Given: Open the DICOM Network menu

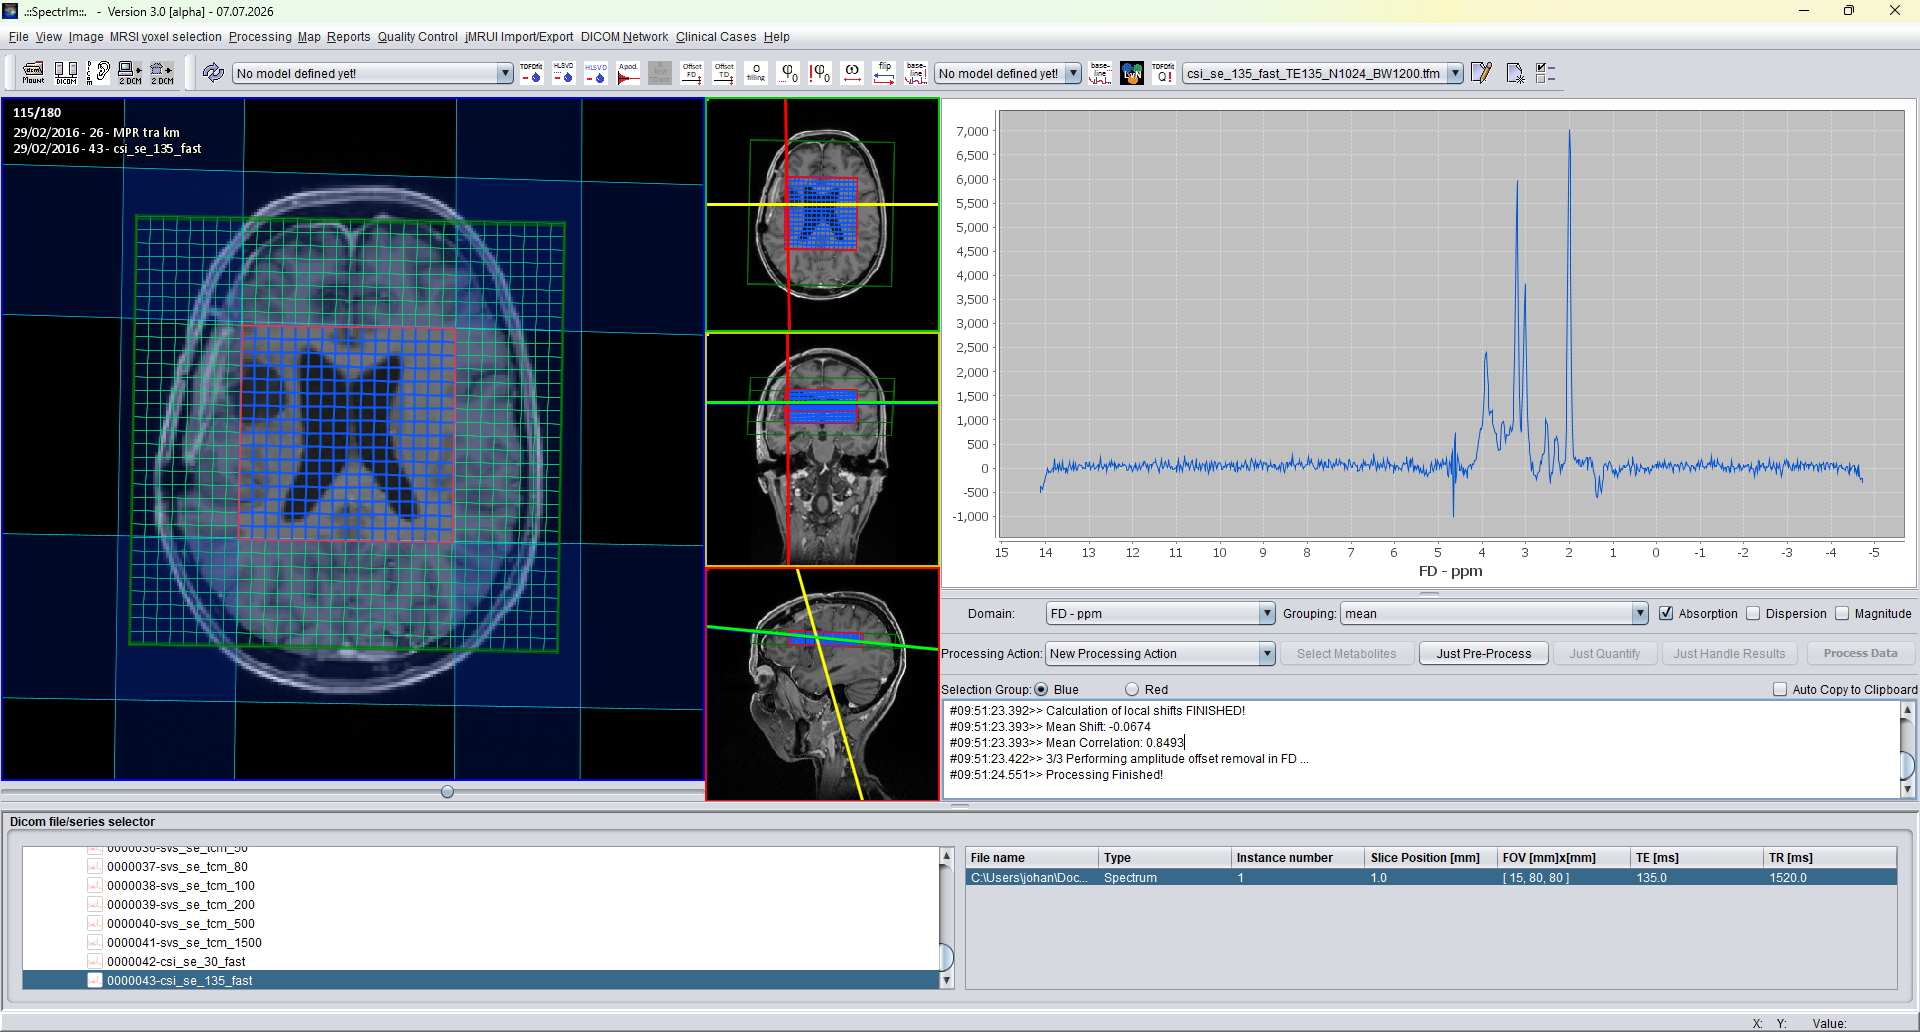Looking at the screenshot, I should tap(624, 37).
